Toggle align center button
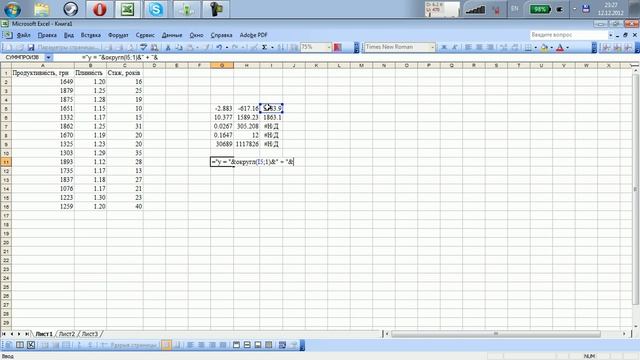The image size is (640, 360). 479,48
